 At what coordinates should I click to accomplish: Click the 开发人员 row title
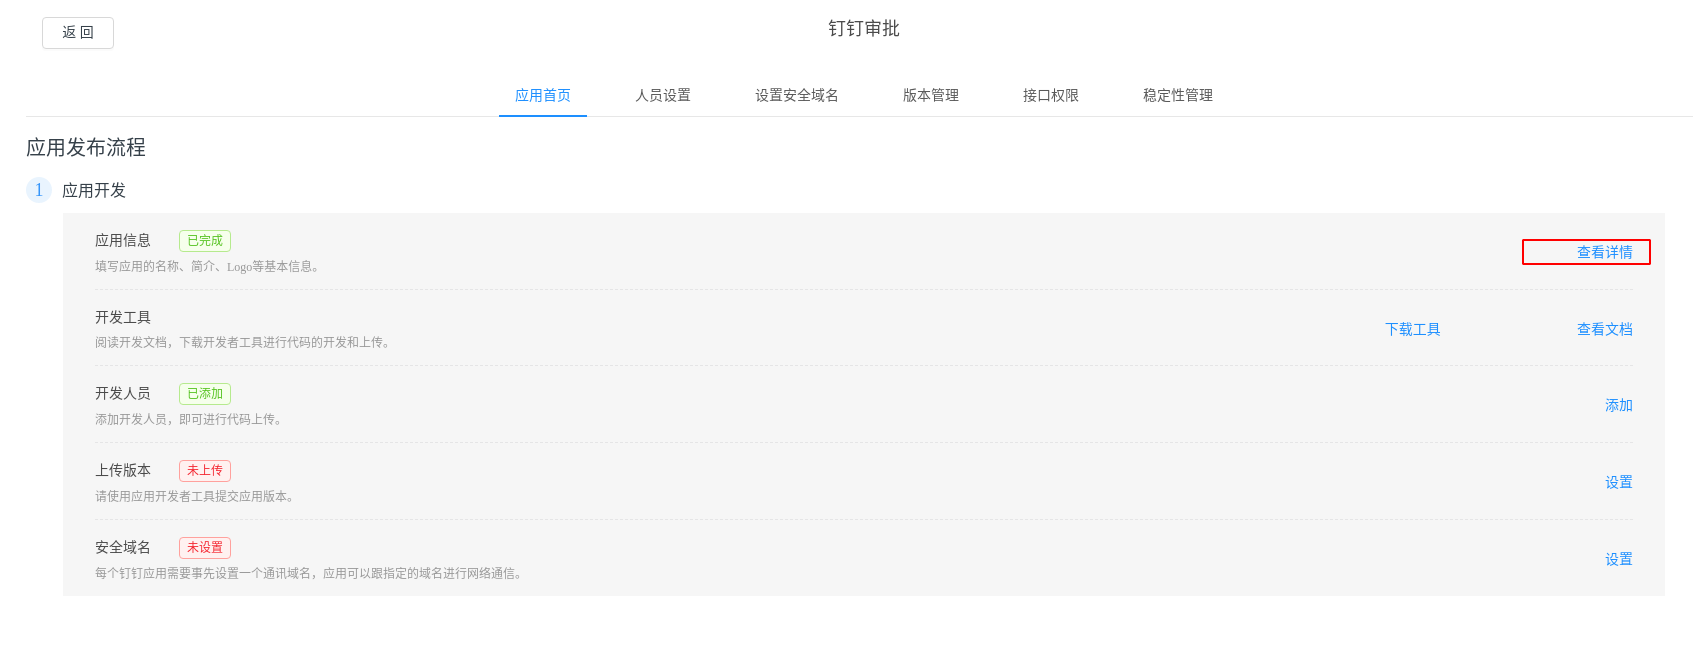tap(123, 394)
